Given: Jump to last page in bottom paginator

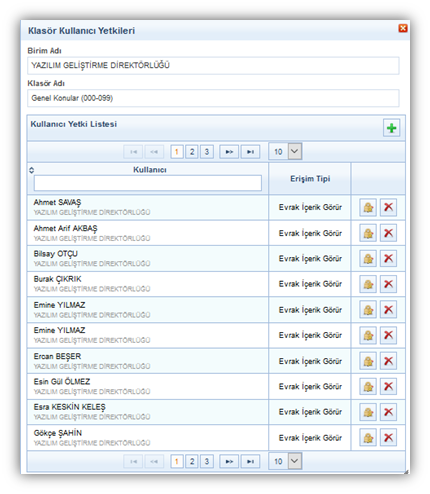Looking at the screenshot, I should point(250,462).
